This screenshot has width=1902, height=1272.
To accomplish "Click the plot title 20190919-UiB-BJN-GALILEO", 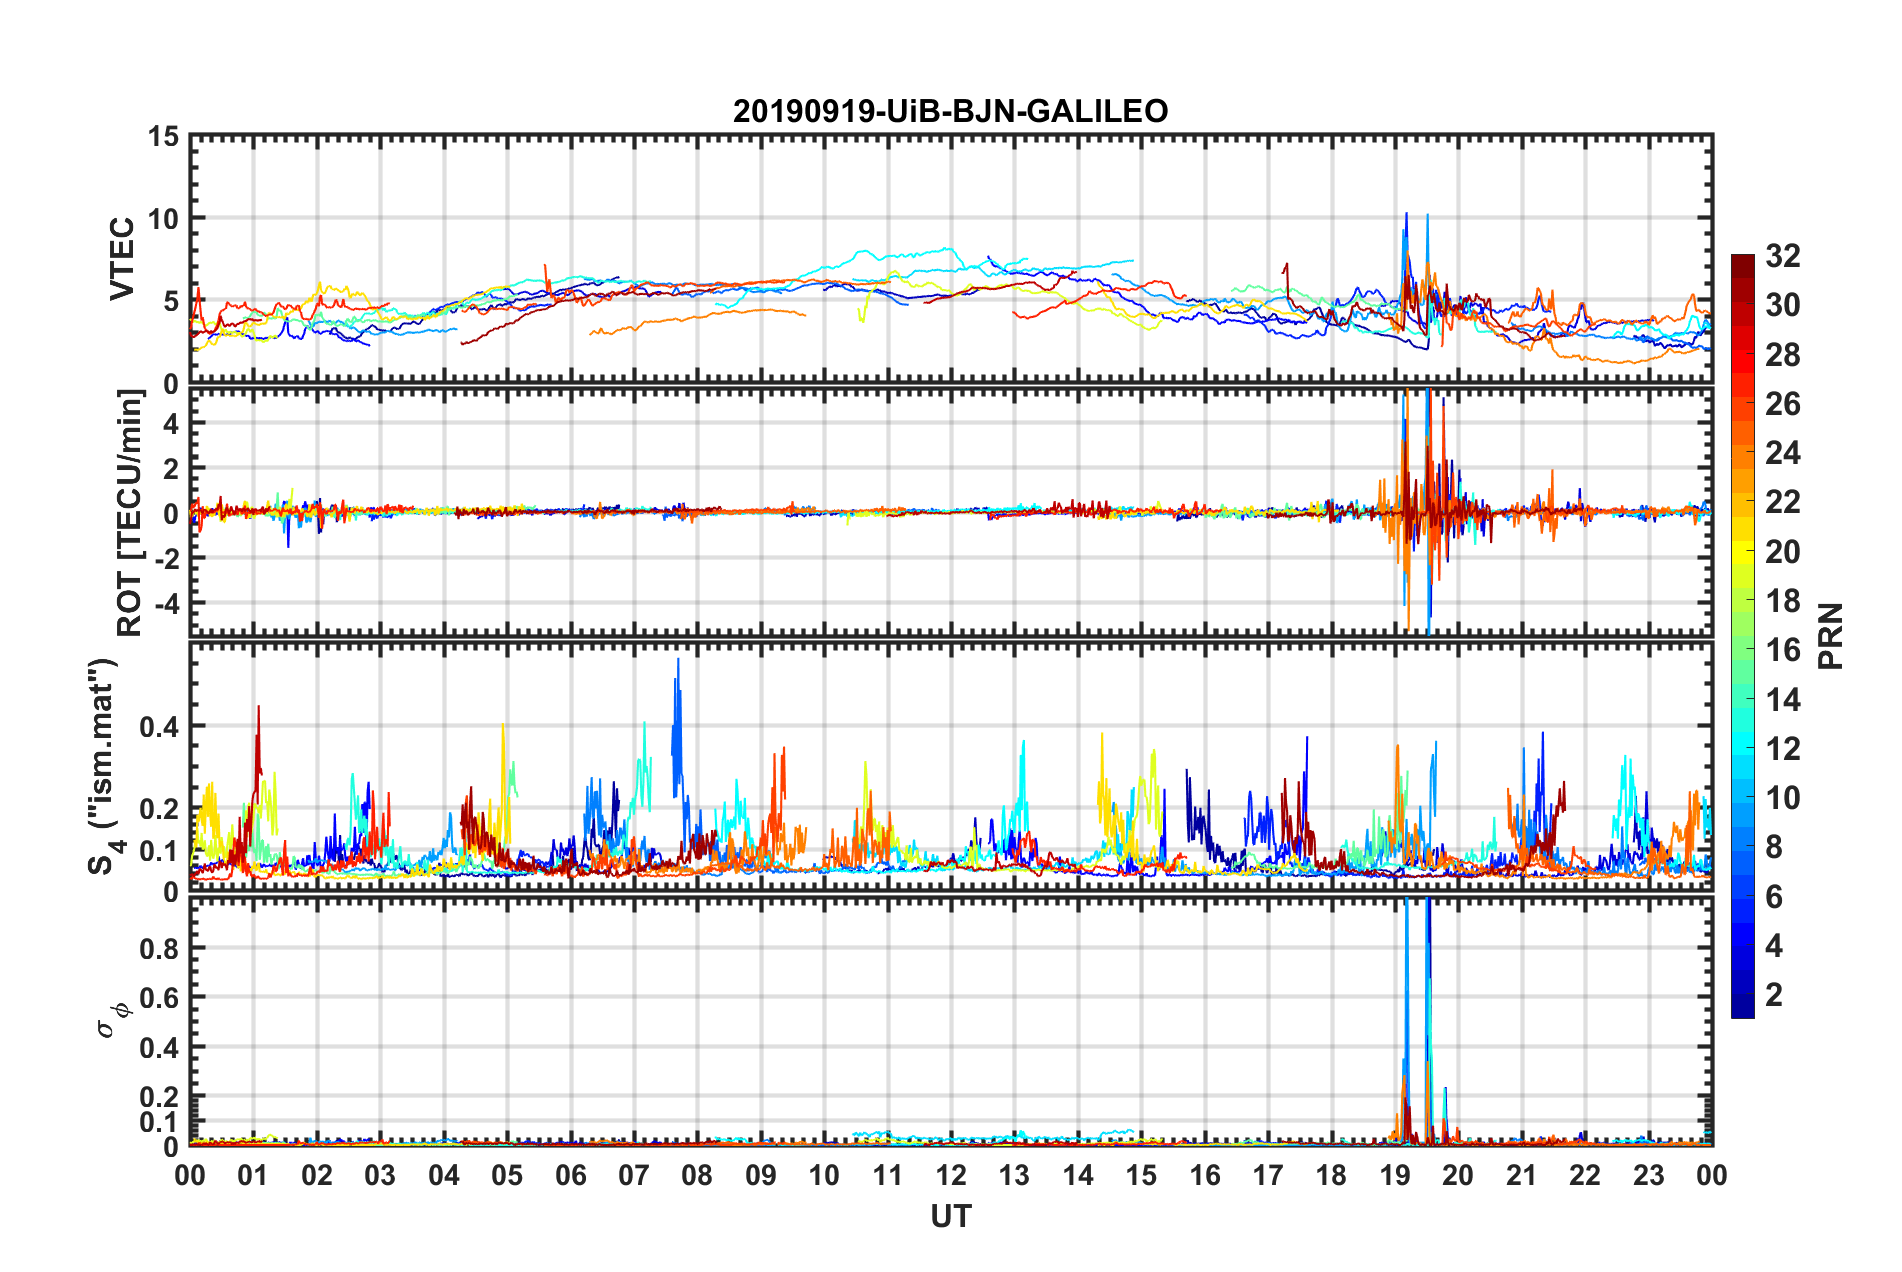I will pos(950,111).
